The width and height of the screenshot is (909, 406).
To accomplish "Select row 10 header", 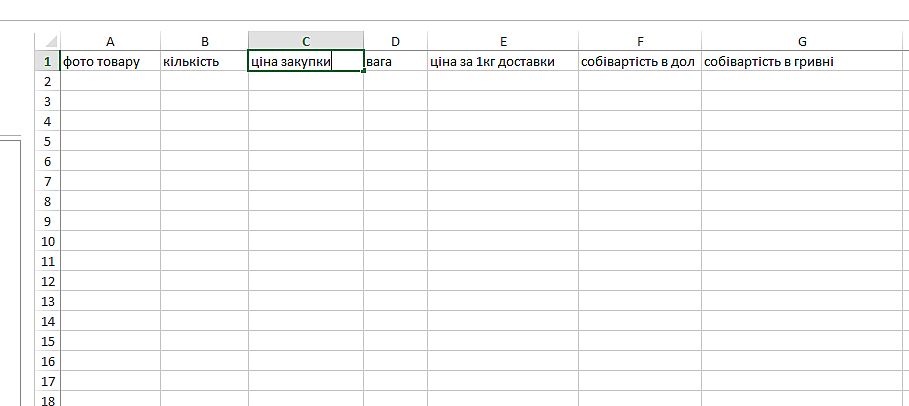I will pos(47,241).
